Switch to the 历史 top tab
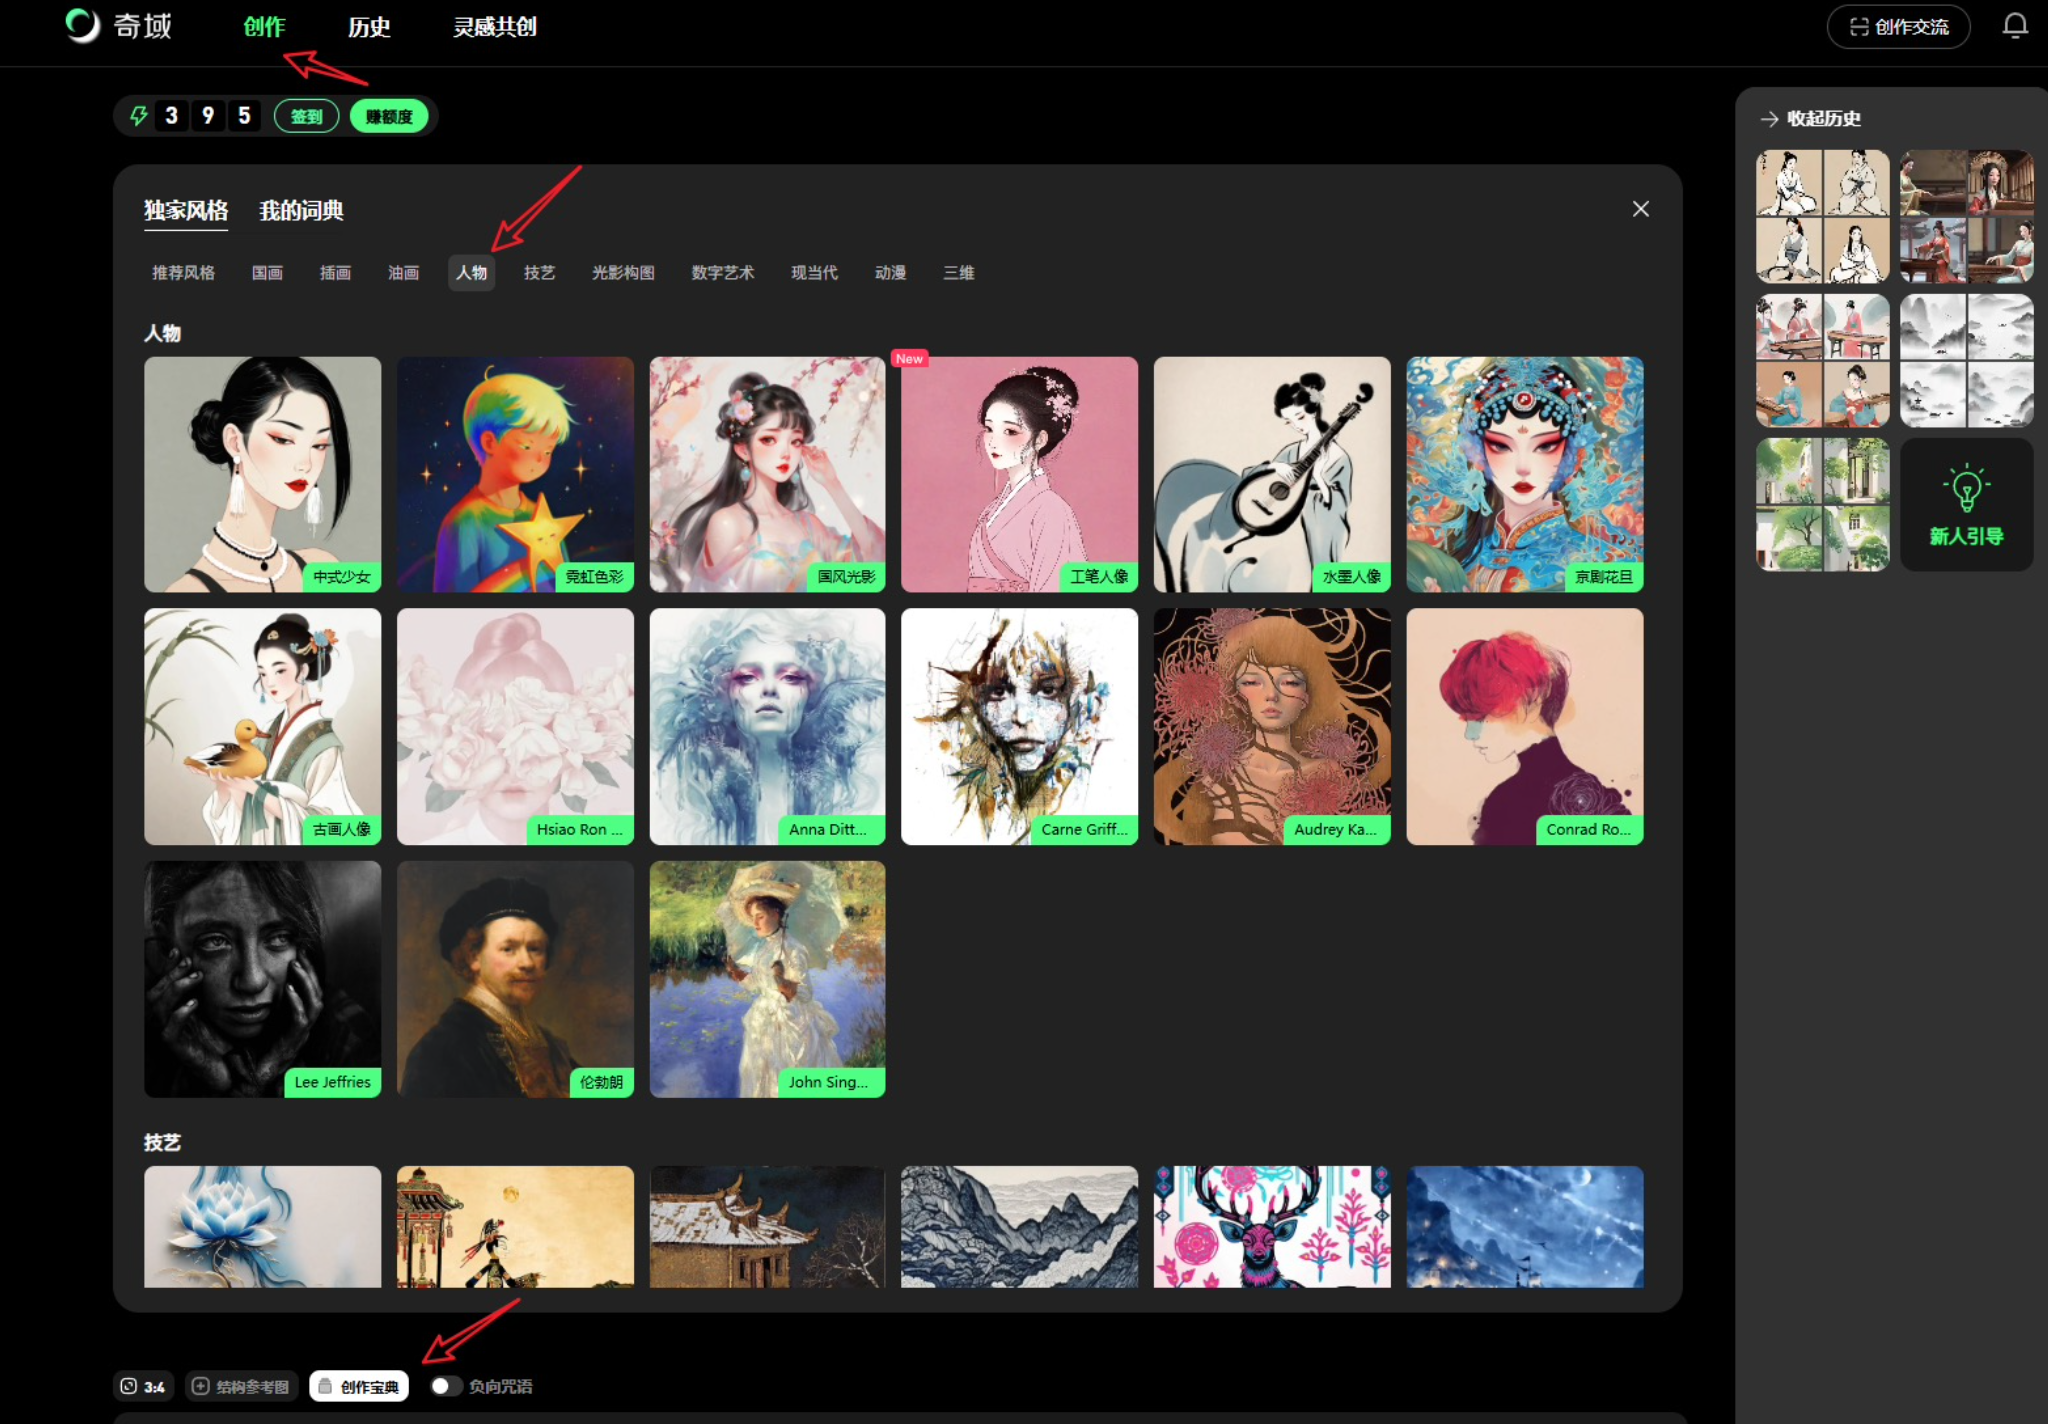 coord(369,27)
